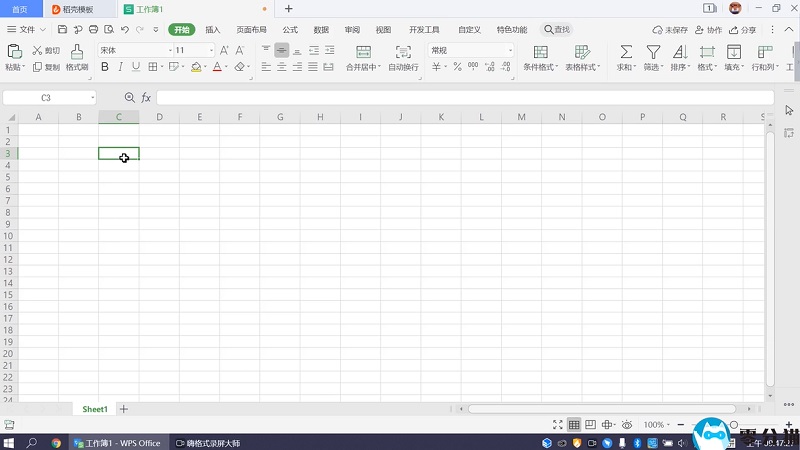Click the Share (分享) button

742,30
